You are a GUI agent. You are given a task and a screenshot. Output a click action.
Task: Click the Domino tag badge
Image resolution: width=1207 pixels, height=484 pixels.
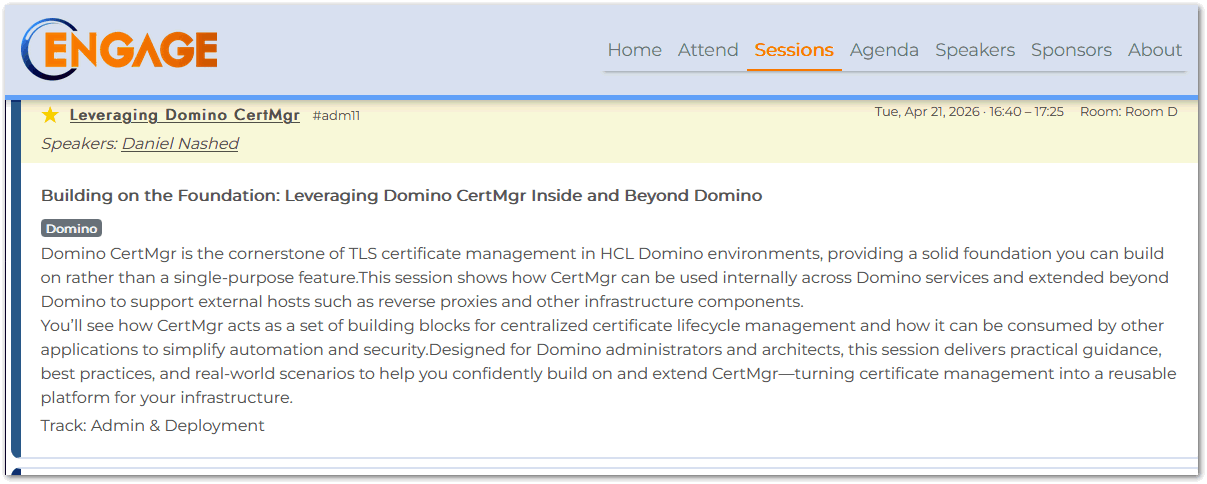click(x=71, y=229)
